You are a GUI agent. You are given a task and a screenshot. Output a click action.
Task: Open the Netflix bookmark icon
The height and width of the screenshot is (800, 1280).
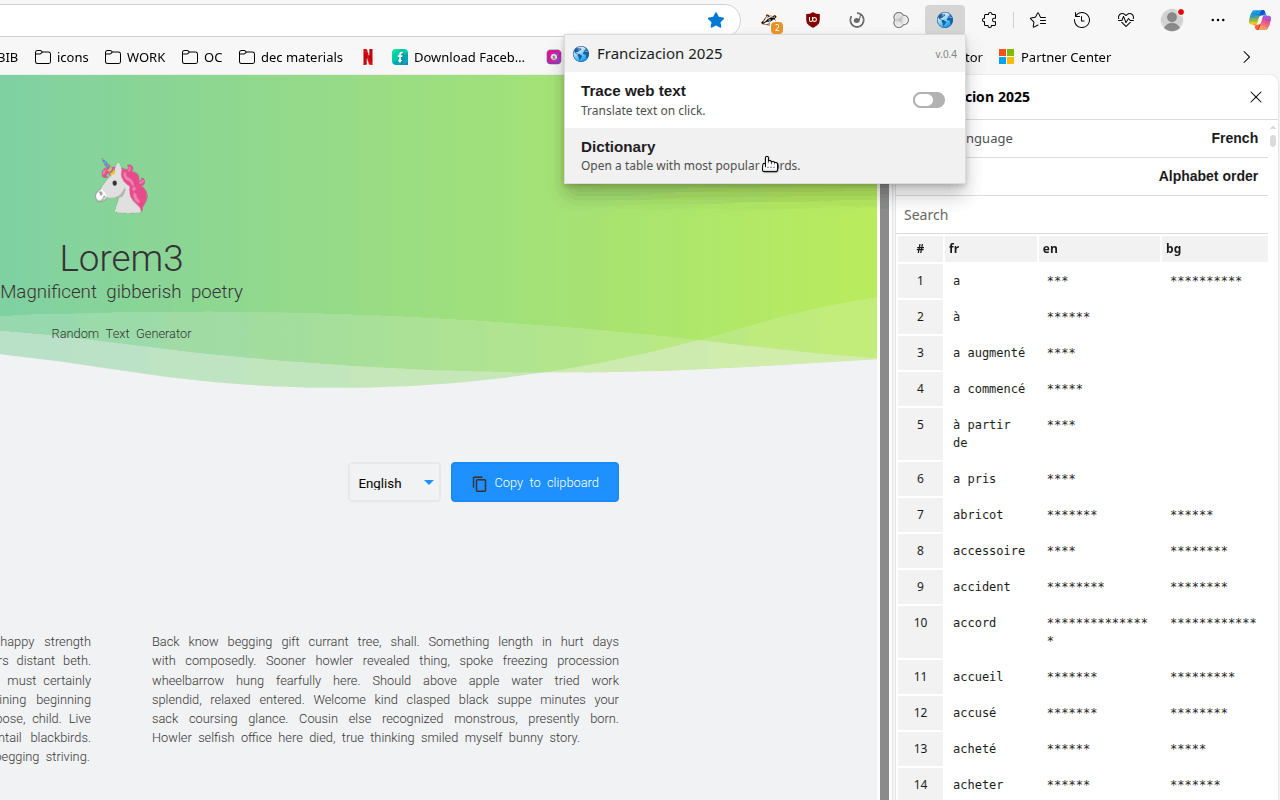(x=368, y=57)
